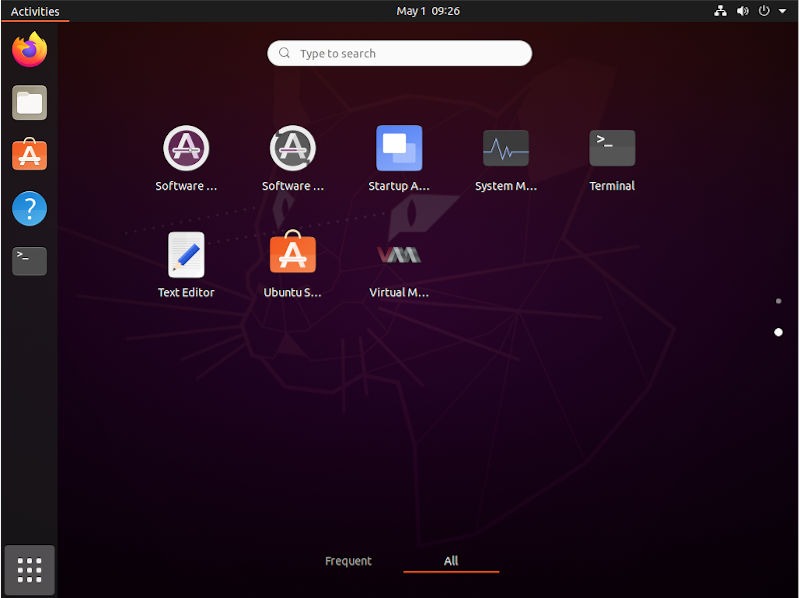Focus the Type to search field
Image resolution: width=799 pixels, height=598 pixels.
coord(400,53)
